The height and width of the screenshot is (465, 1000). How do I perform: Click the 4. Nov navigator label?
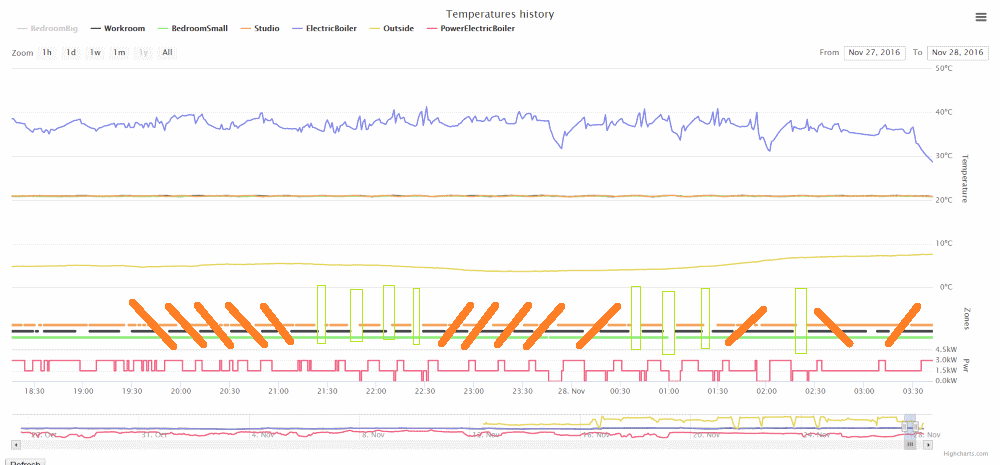point(263,435)
